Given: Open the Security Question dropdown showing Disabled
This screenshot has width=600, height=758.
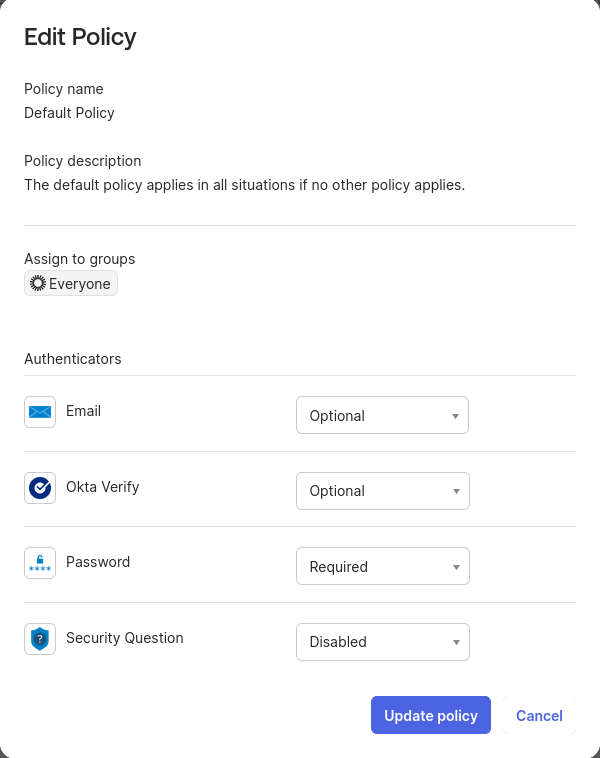Looking at the screenshot, I should 383,641.
